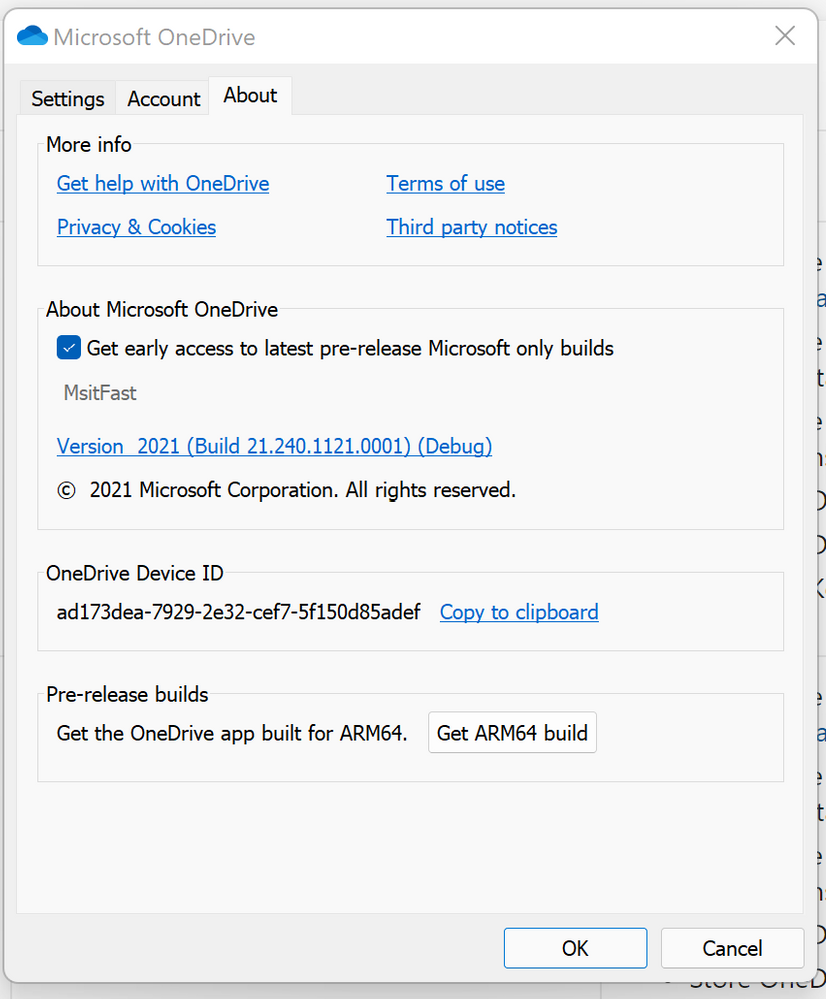Switch to the Settings tab
The image size is (826, 999).
(x=67, y=99)
